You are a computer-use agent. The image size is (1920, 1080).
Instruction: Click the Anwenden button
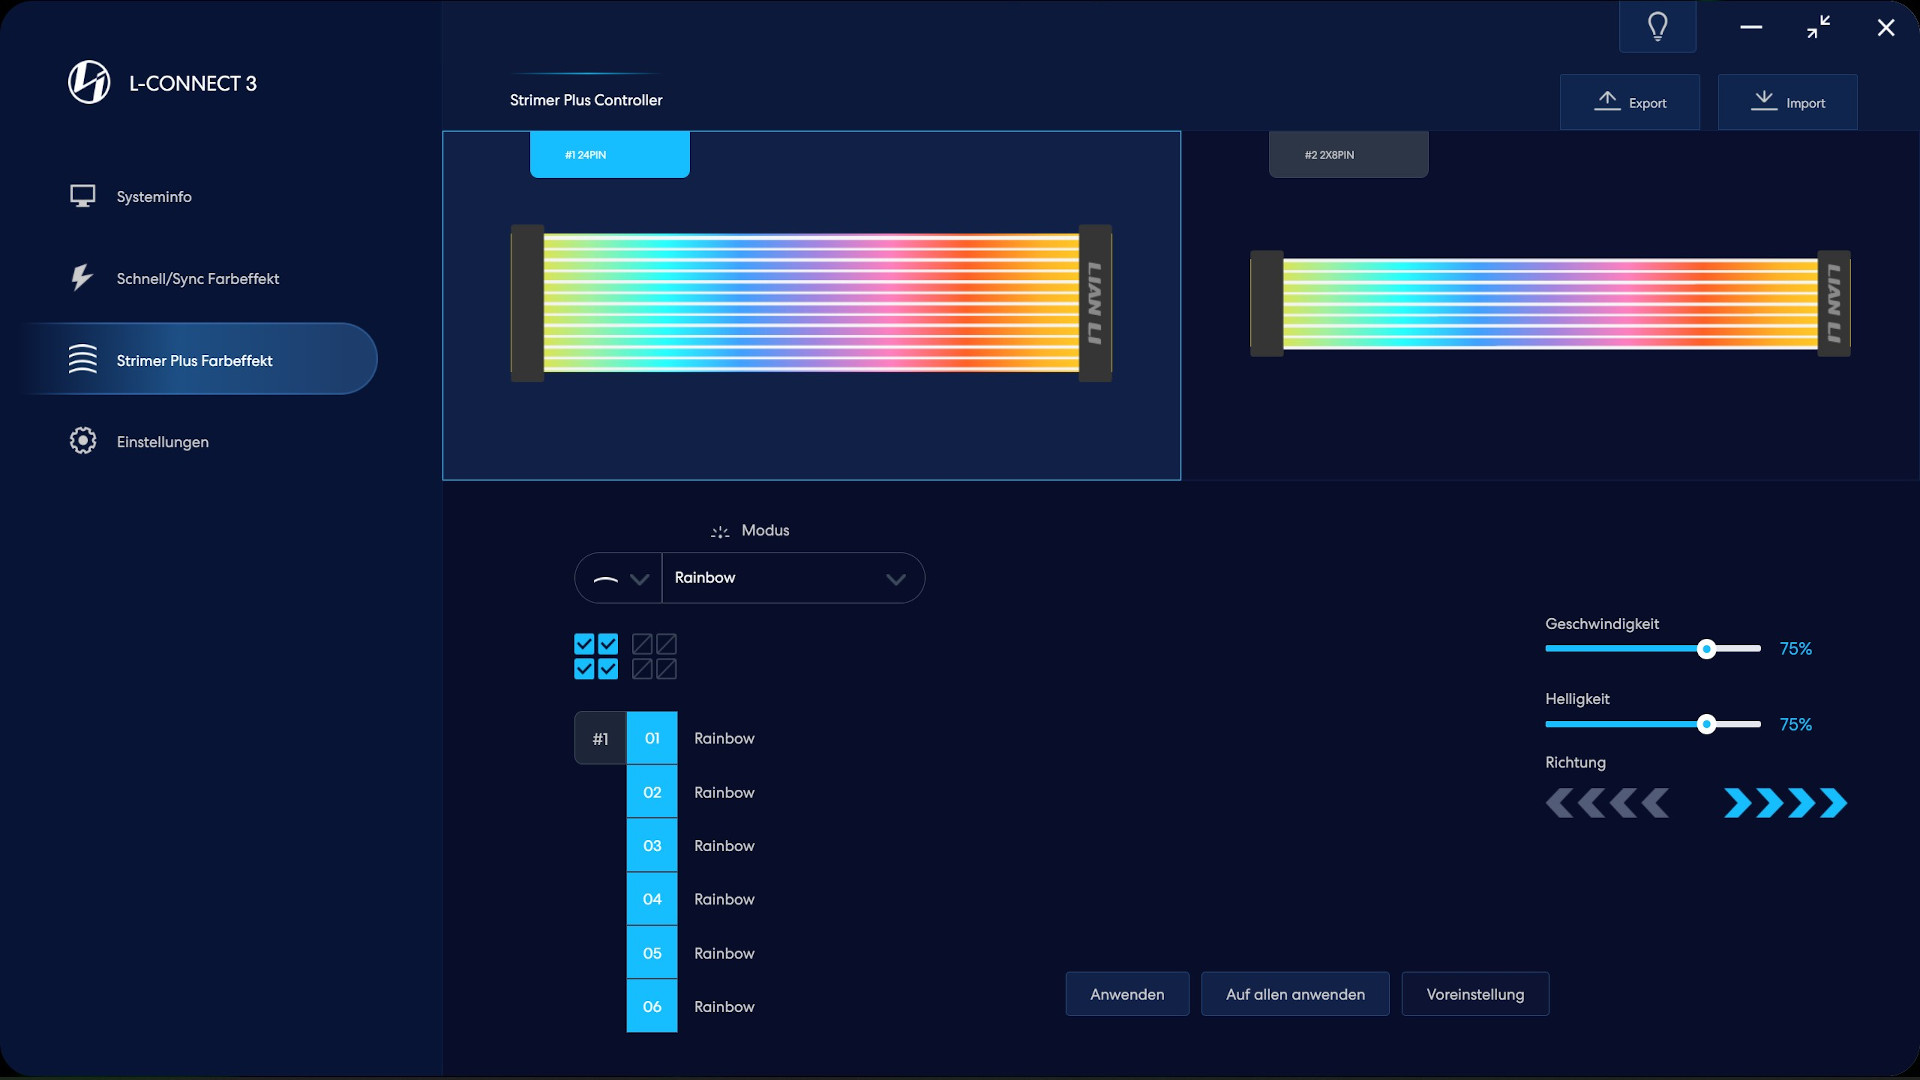pos(1127,994)
